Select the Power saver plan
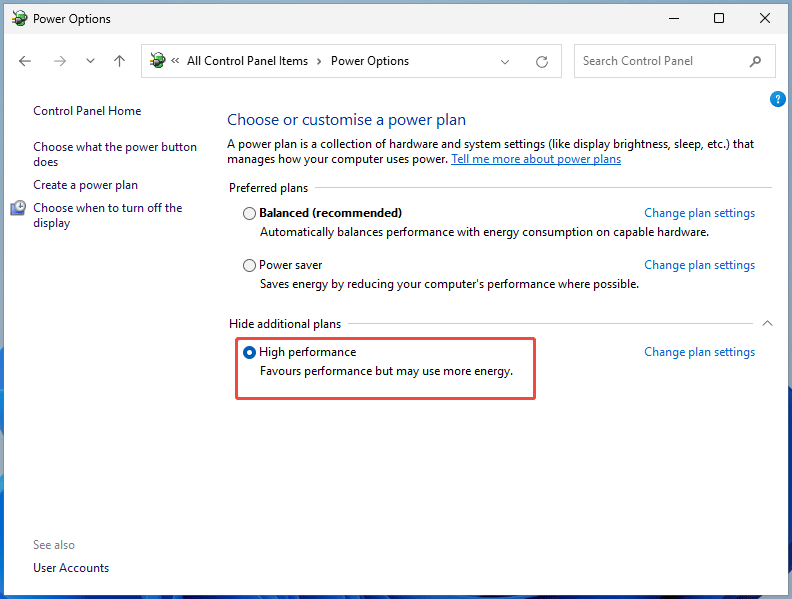 249,266
